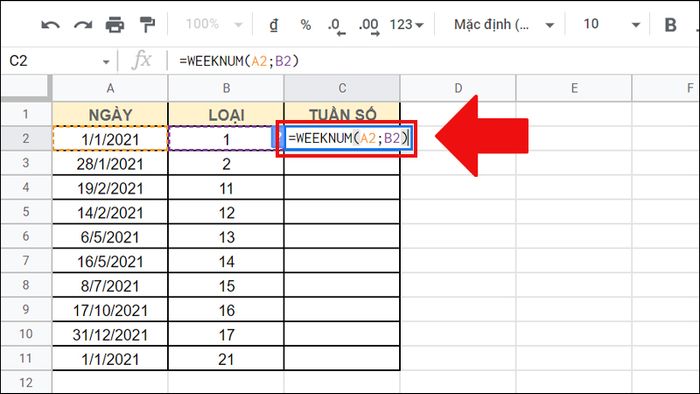
Task: Click LOẠI cell with value 13
Action: point(226,236)
